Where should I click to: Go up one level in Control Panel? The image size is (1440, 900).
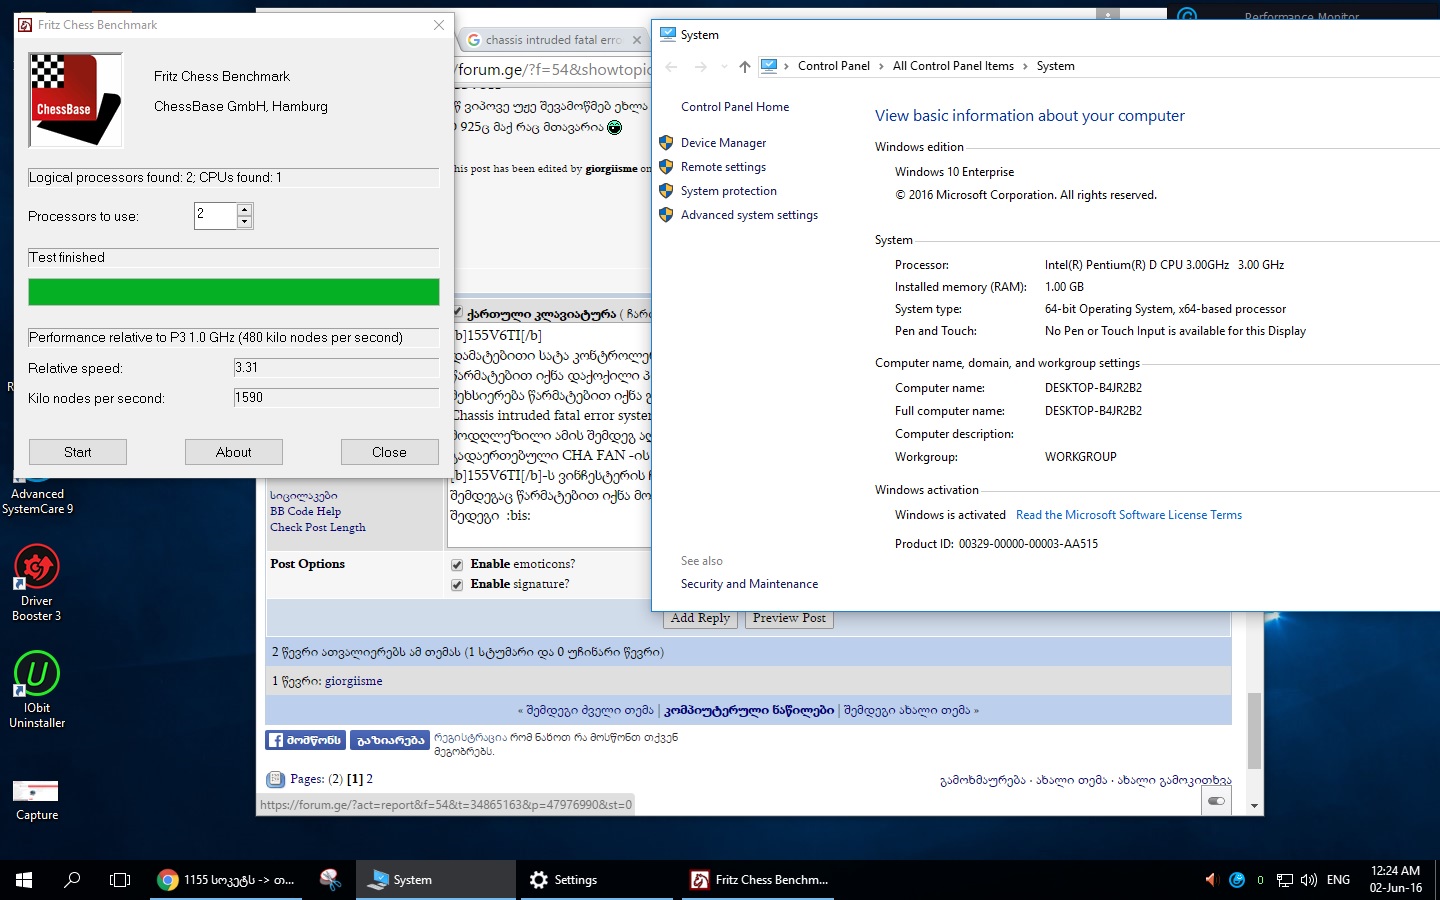click(x=744, y=67)
